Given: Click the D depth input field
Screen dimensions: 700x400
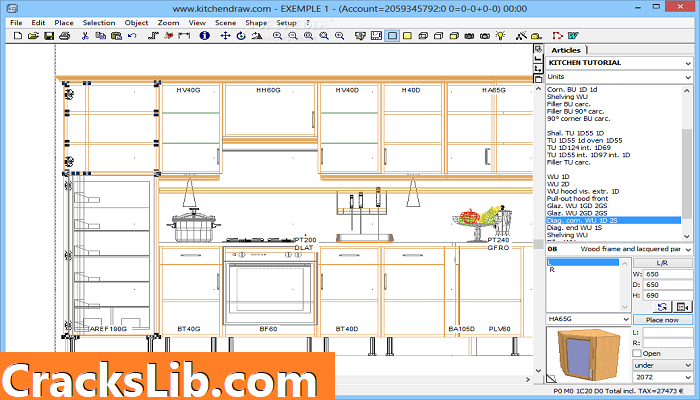Looking at the screenshot, I should (x=668, y=284).
